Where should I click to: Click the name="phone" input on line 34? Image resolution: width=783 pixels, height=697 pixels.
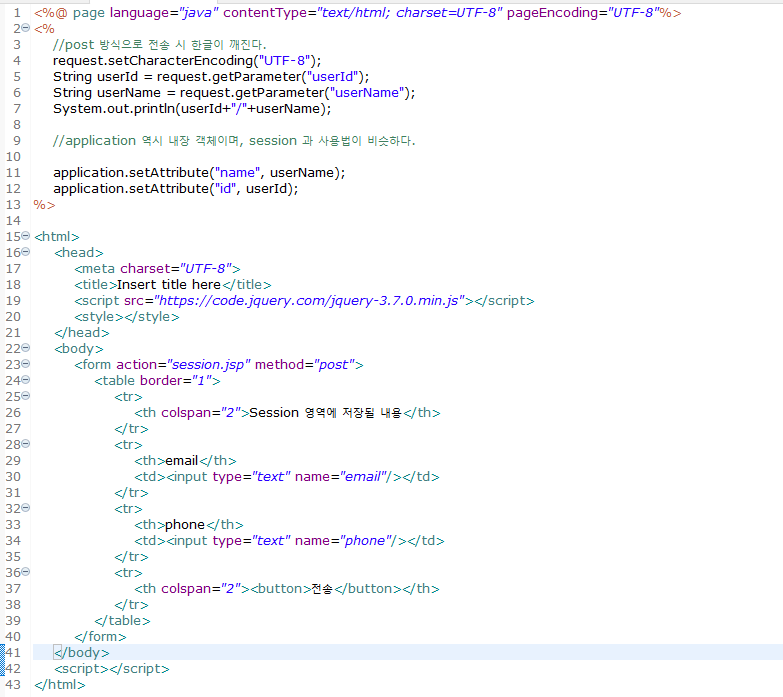click(287, 541)
